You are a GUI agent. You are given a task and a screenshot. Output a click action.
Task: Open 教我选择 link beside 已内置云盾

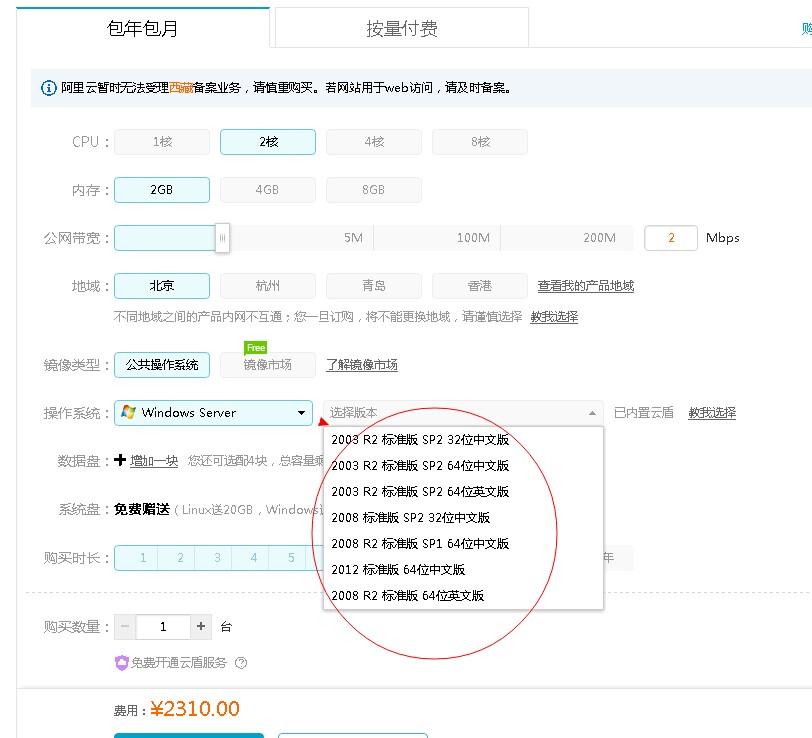tap(712, 413)
